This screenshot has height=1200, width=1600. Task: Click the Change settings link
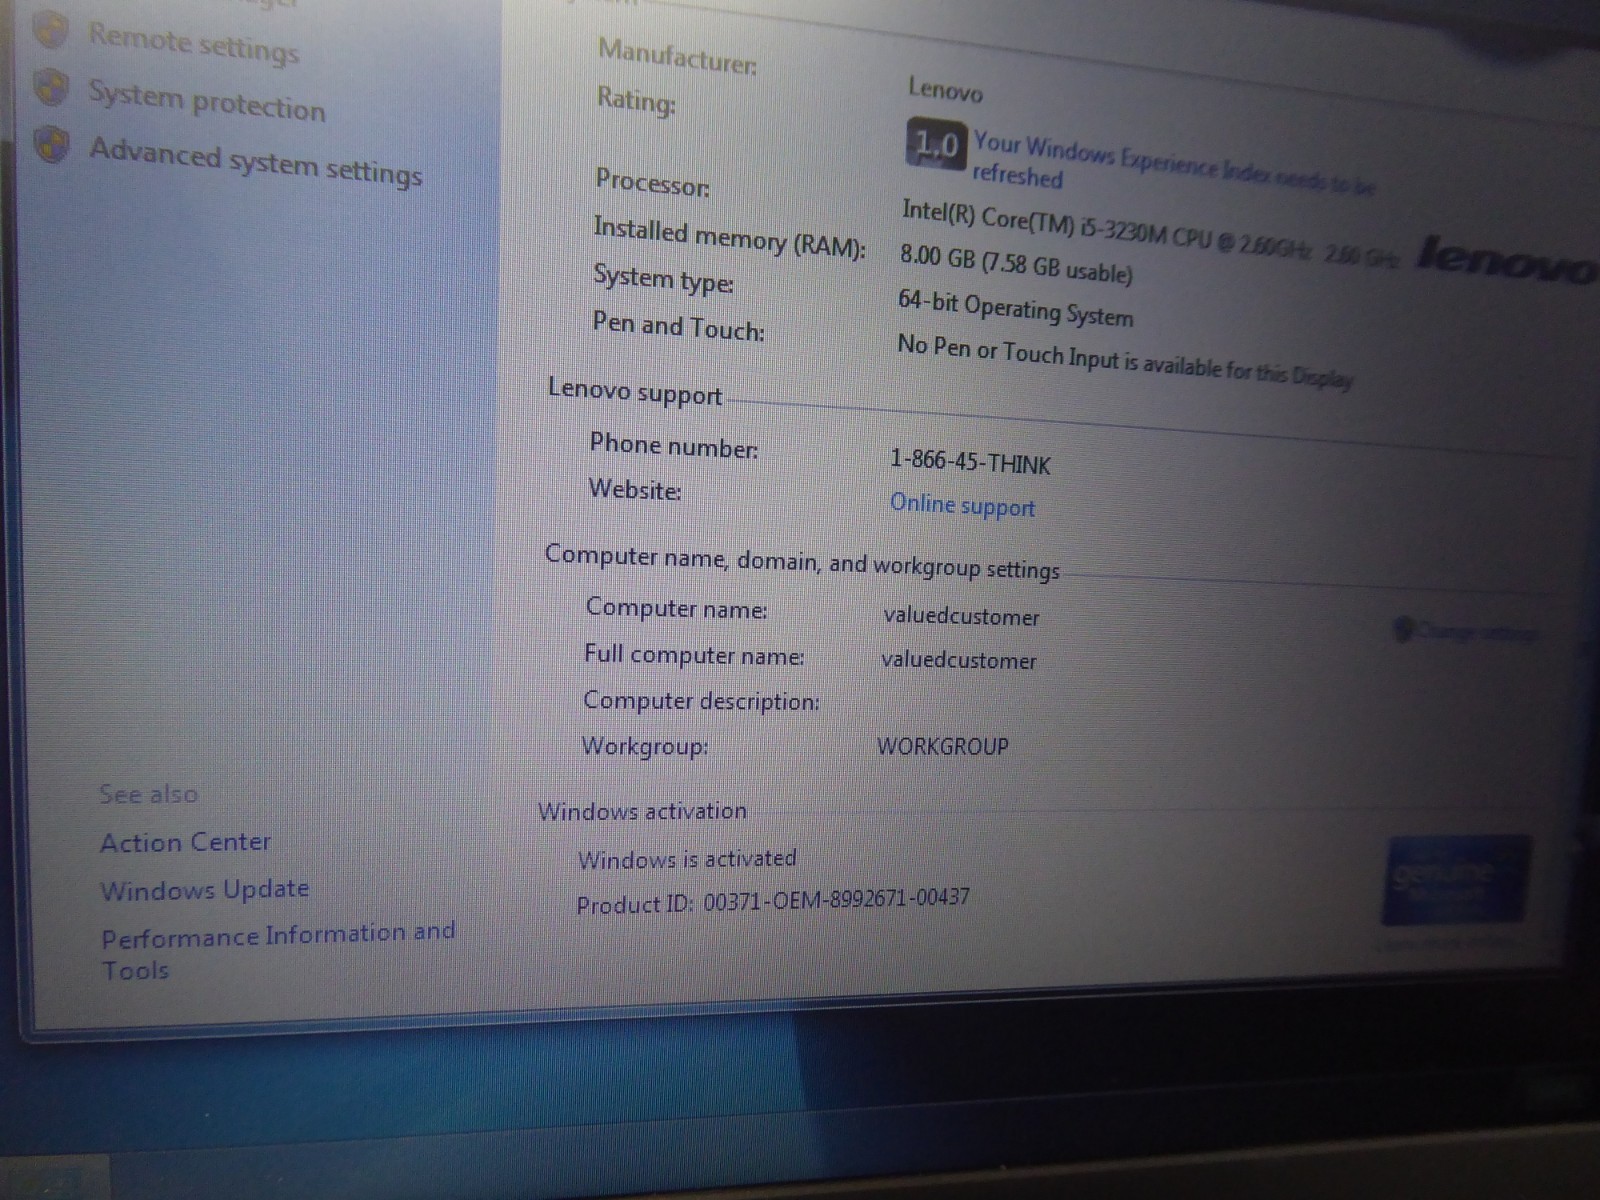click(x=1467, y=631)
